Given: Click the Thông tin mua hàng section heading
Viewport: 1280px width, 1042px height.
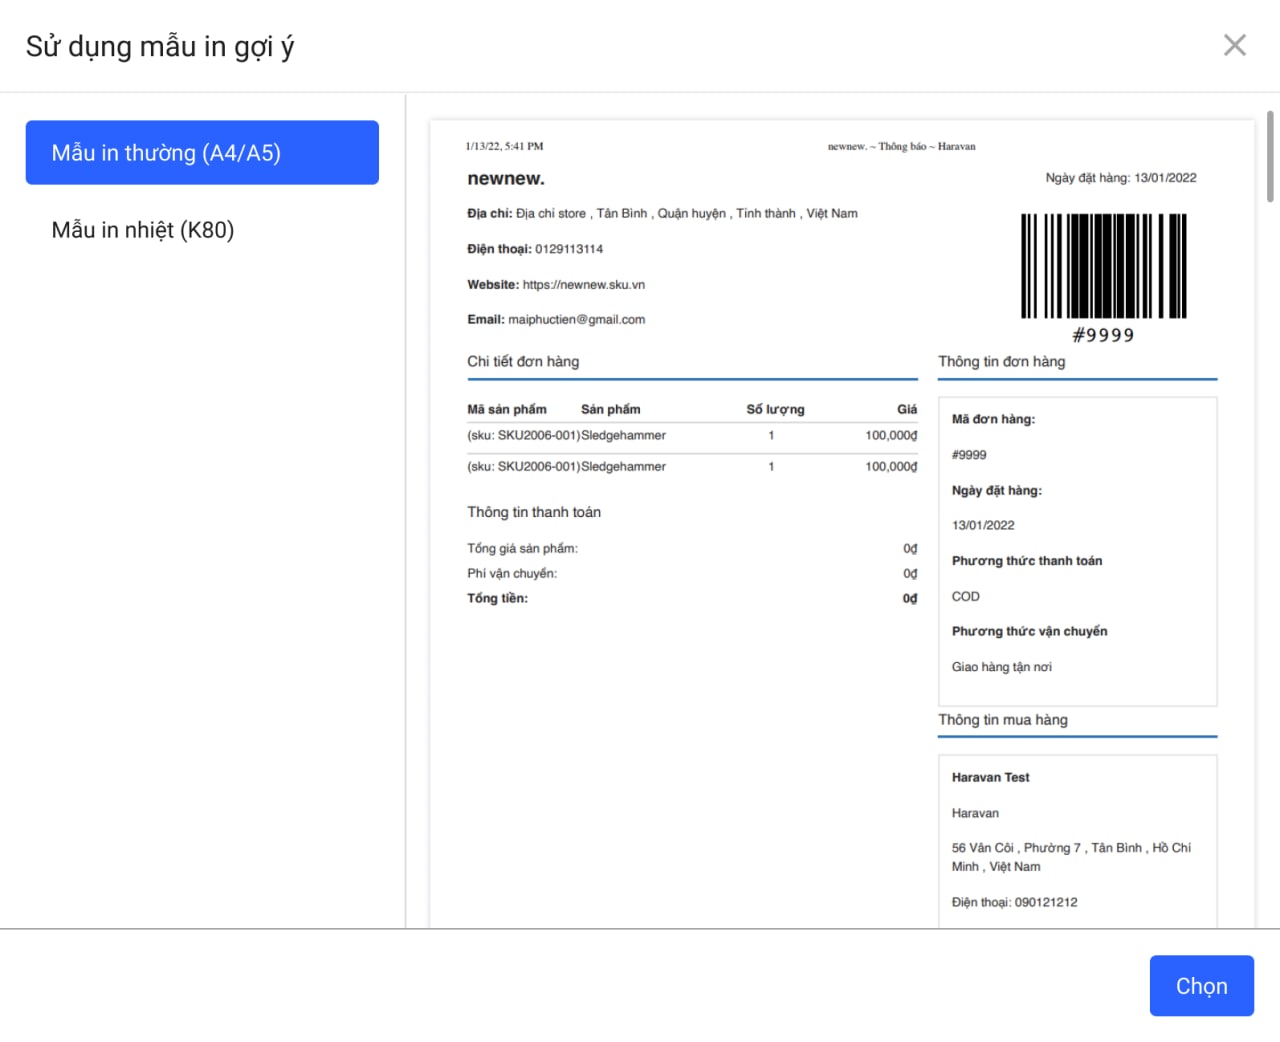Looking at the screenshot, I should pos(1002,720).
